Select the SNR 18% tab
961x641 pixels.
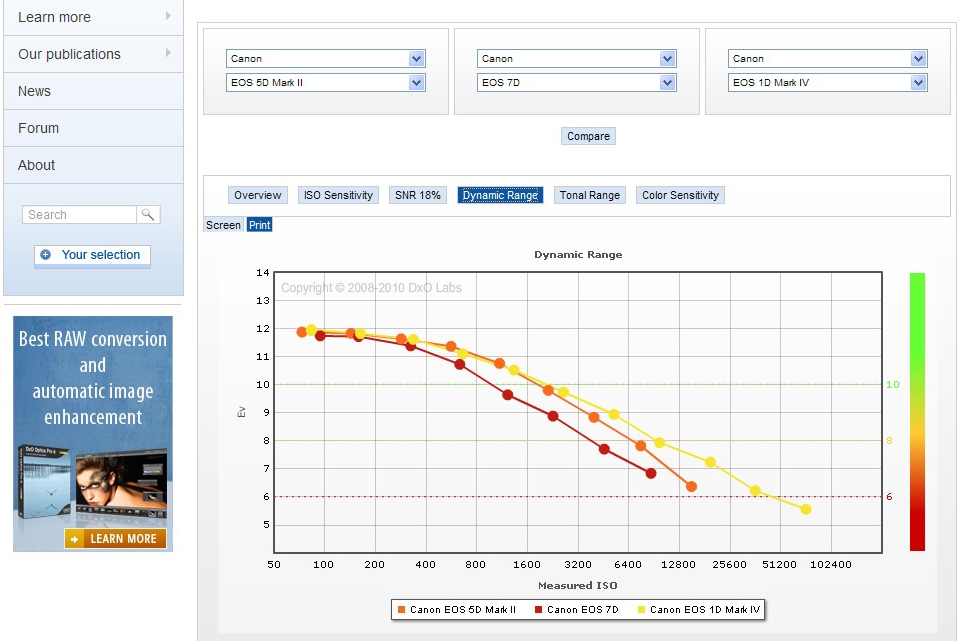point(418,195)
